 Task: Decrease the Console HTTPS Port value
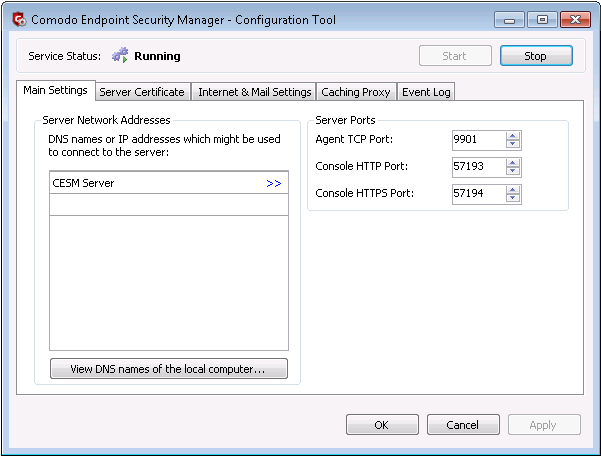pos(513,198)
